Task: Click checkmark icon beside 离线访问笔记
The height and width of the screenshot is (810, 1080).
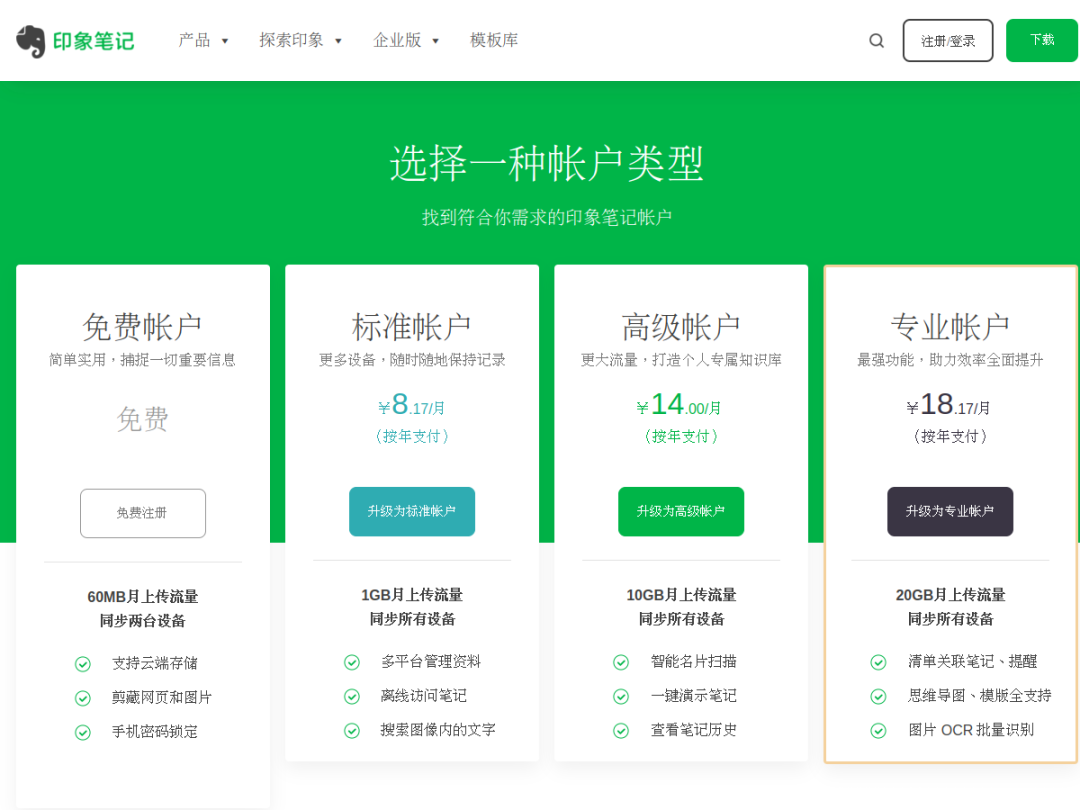Action: 352,696
